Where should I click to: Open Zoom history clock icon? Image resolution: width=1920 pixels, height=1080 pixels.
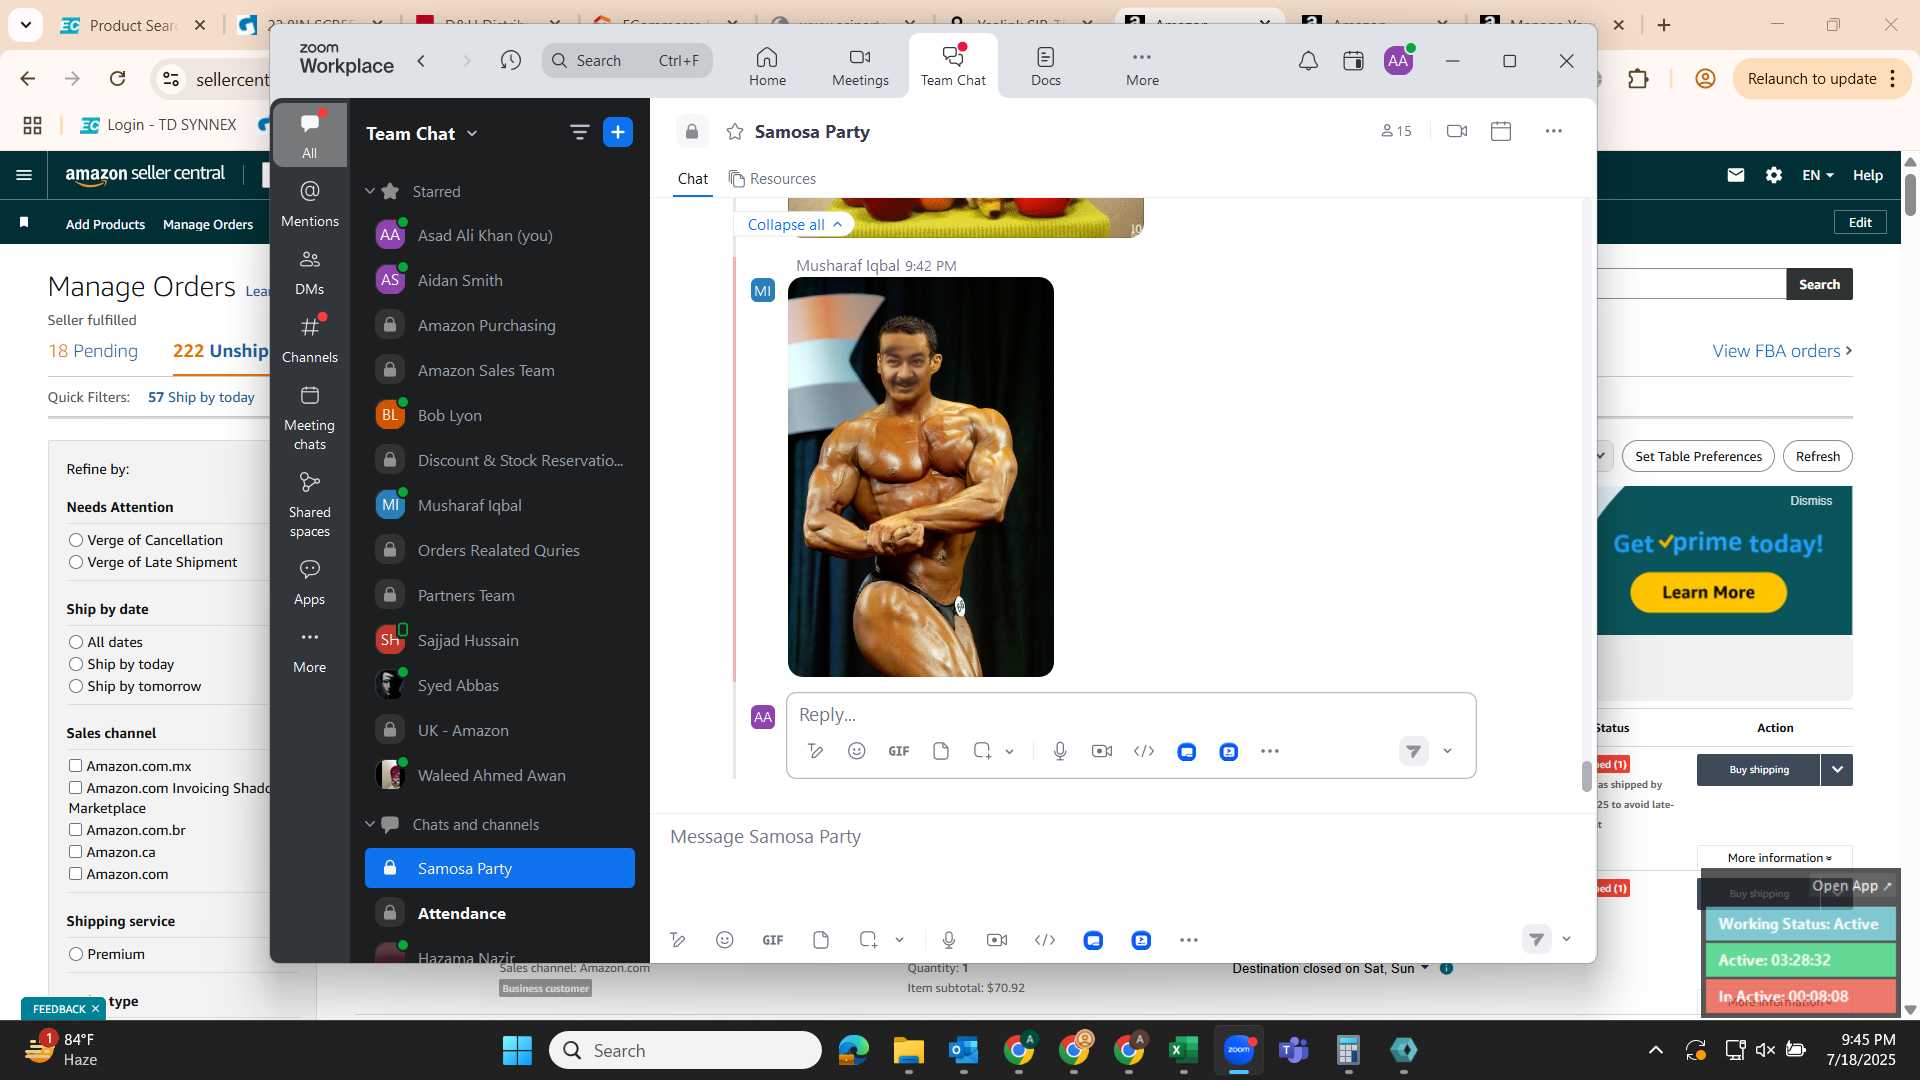point(511,61)
